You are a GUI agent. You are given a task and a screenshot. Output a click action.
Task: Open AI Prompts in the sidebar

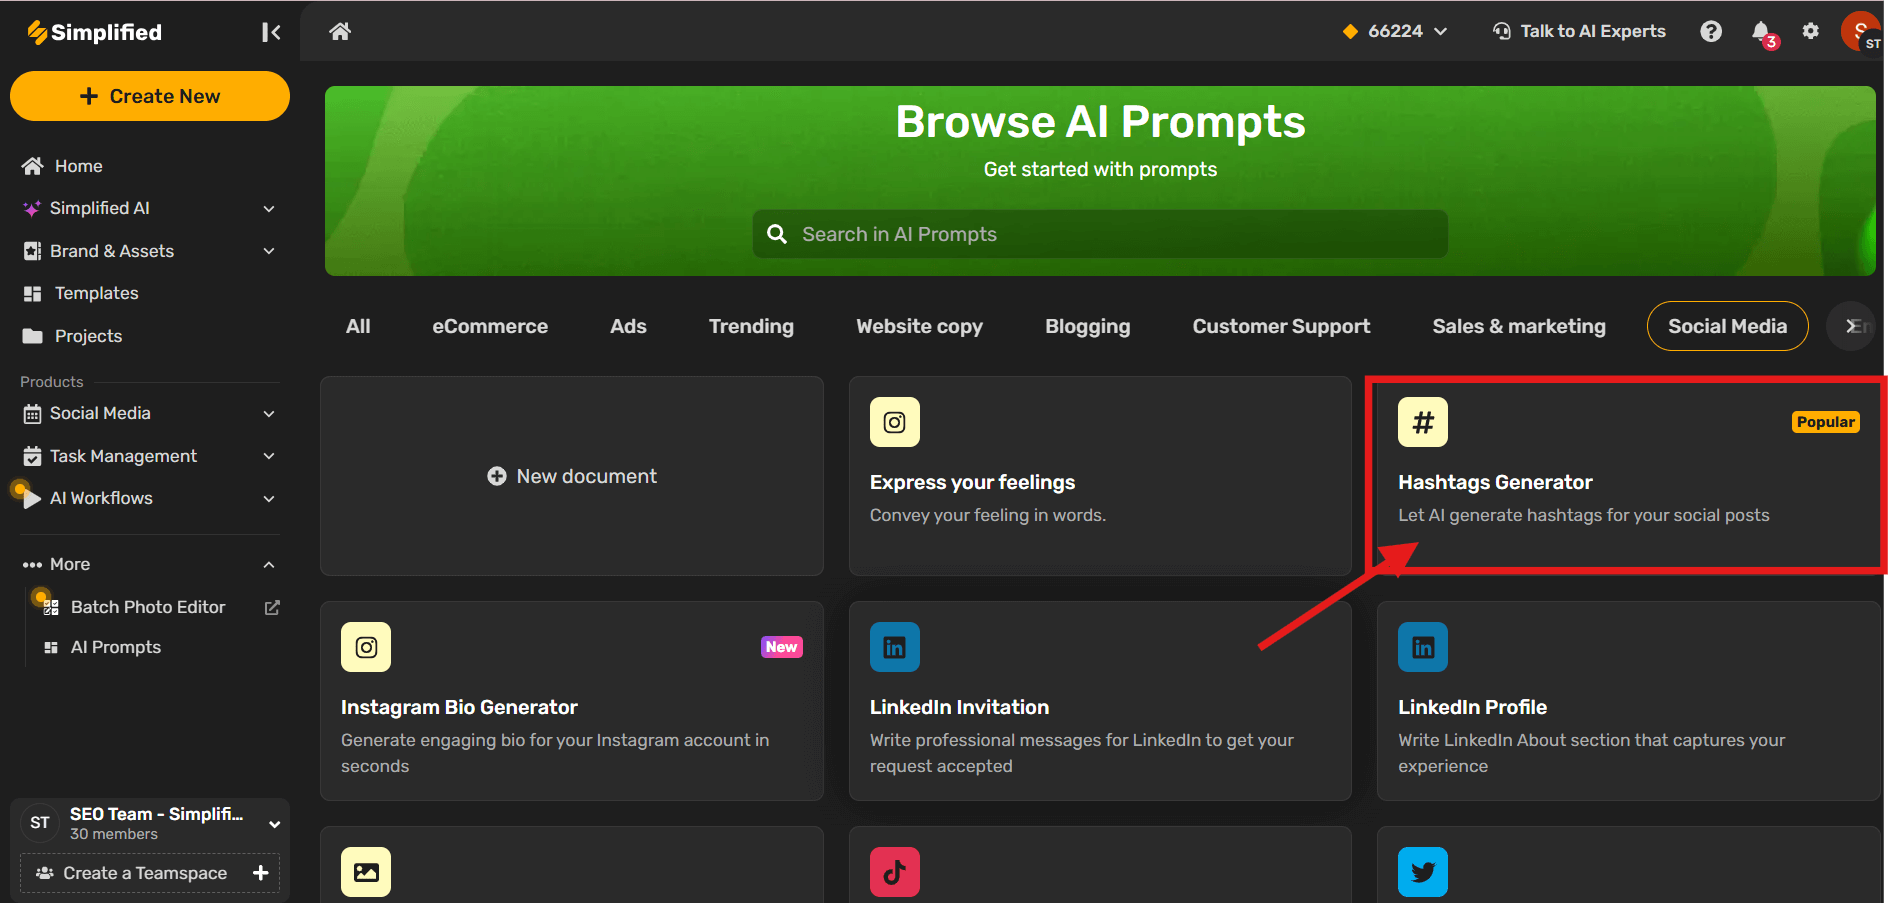coord(115,647)
